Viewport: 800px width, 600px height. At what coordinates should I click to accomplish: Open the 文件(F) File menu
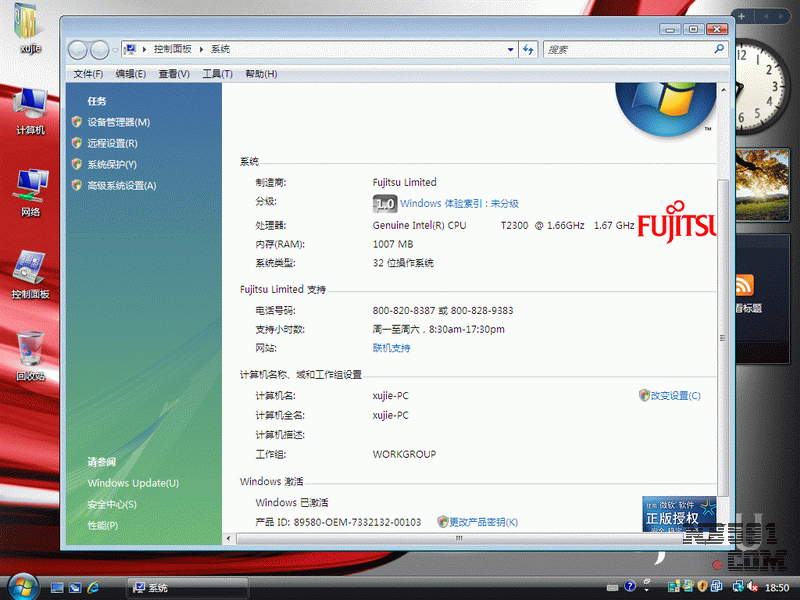pyautogui.click(x=88, y=74)
